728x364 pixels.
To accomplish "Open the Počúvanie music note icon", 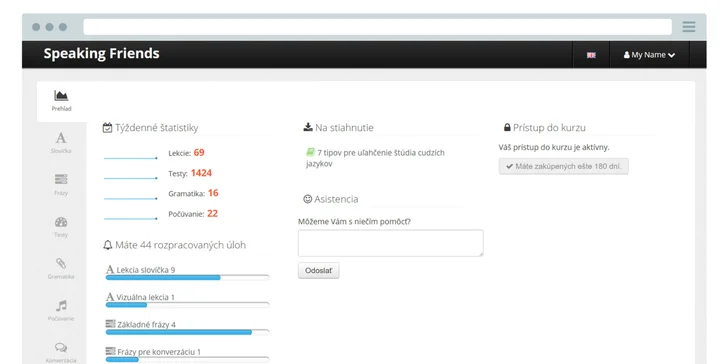I will click(x=61, y=306).
